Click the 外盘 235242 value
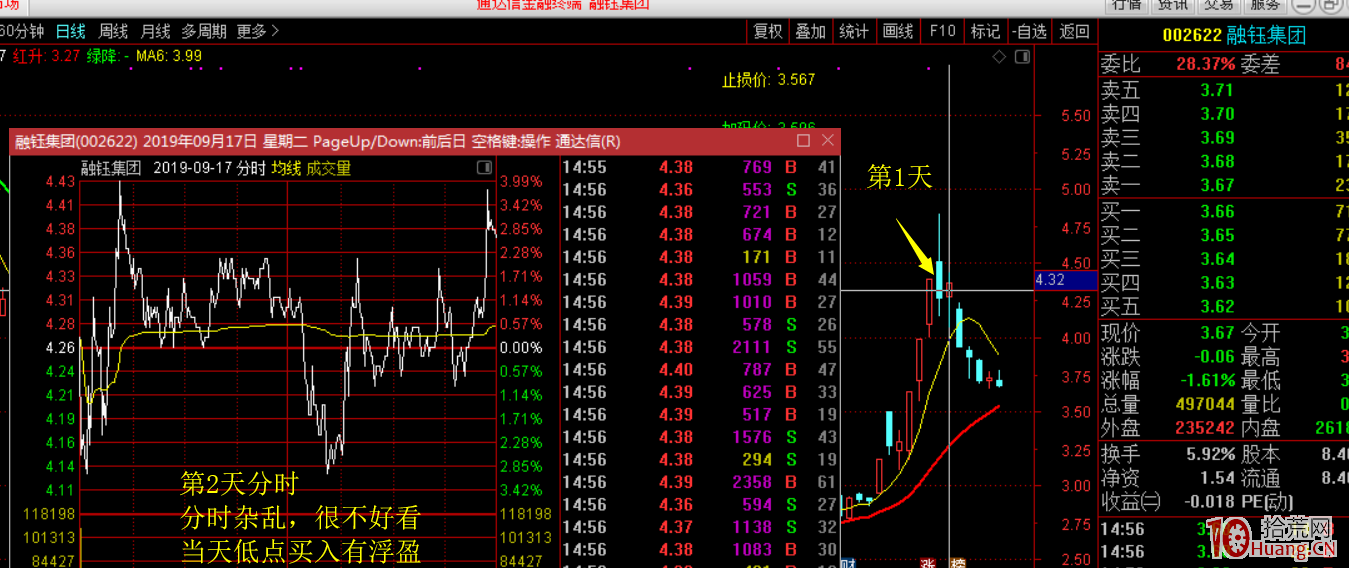Viewport: 1349px width, 568px height. tap(1204, 428)
